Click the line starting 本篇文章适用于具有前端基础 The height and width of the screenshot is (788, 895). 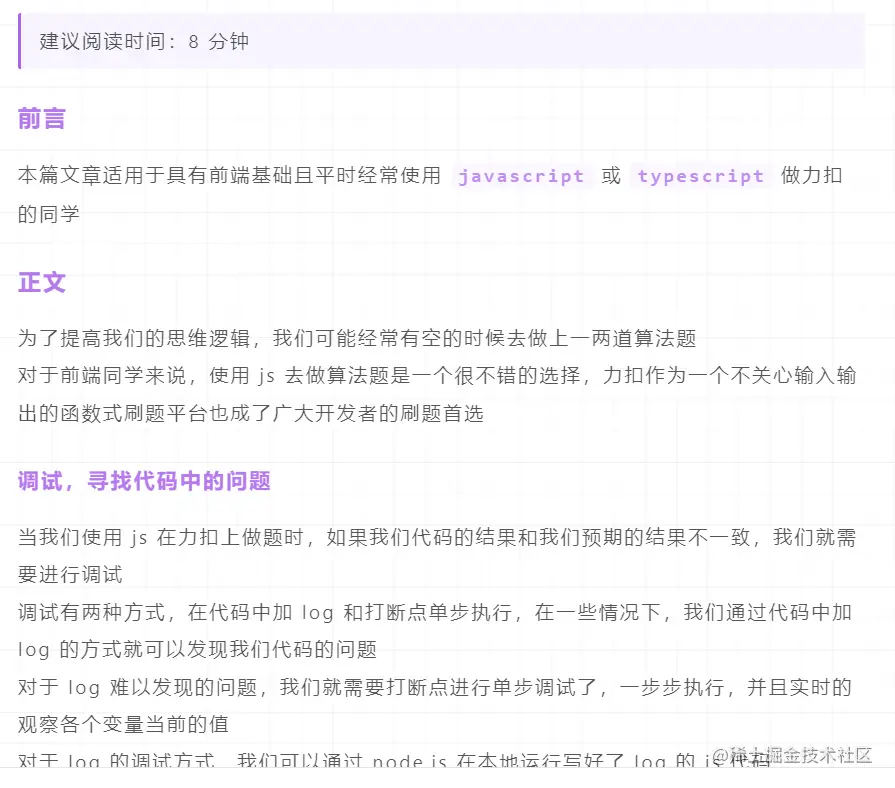pos(430,176)
